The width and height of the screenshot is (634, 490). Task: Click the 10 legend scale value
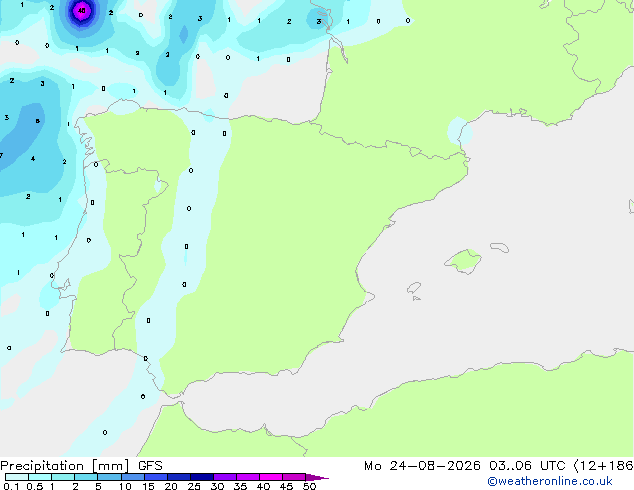pyautogui.click(x=125, y=486)
